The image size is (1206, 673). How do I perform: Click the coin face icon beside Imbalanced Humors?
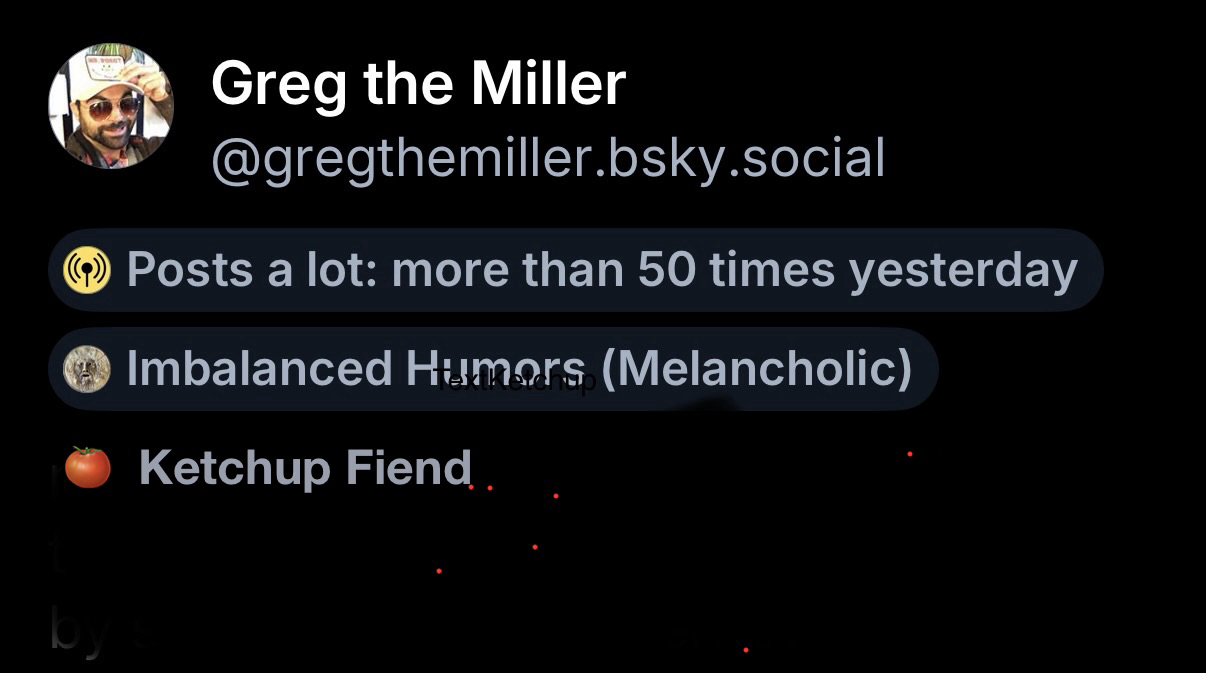pyautogui.click(x=87, y=370)
